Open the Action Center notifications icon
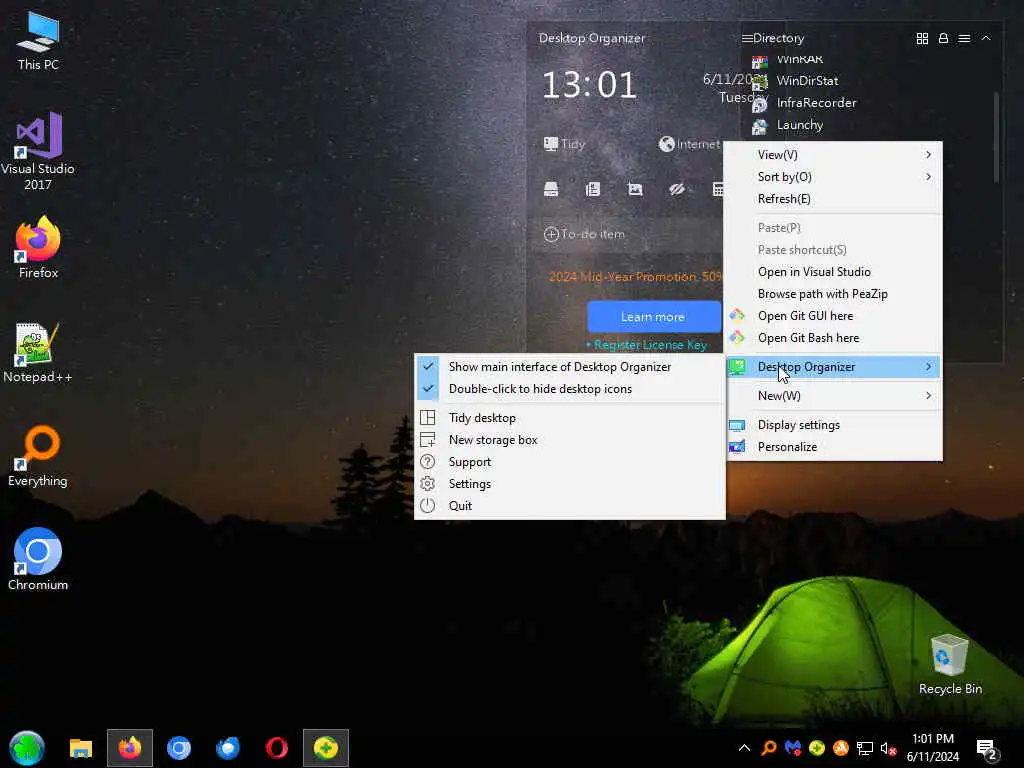This screenshot has height=768, width=1024. (x=986, y=748)
